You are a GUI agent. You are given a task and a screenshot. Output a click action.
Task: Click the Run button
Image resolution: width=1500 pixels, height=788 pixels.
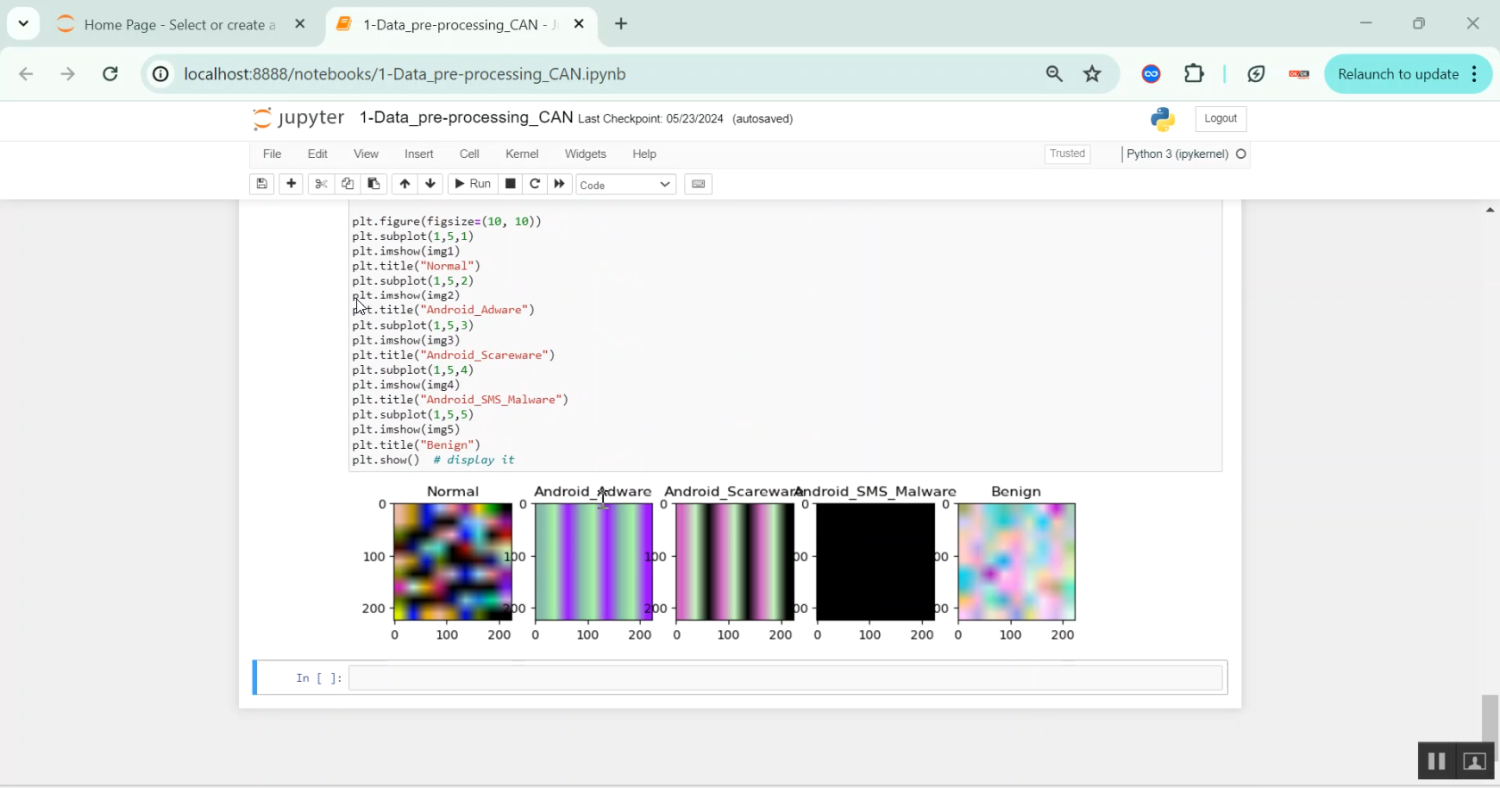(x=472, y=183)
